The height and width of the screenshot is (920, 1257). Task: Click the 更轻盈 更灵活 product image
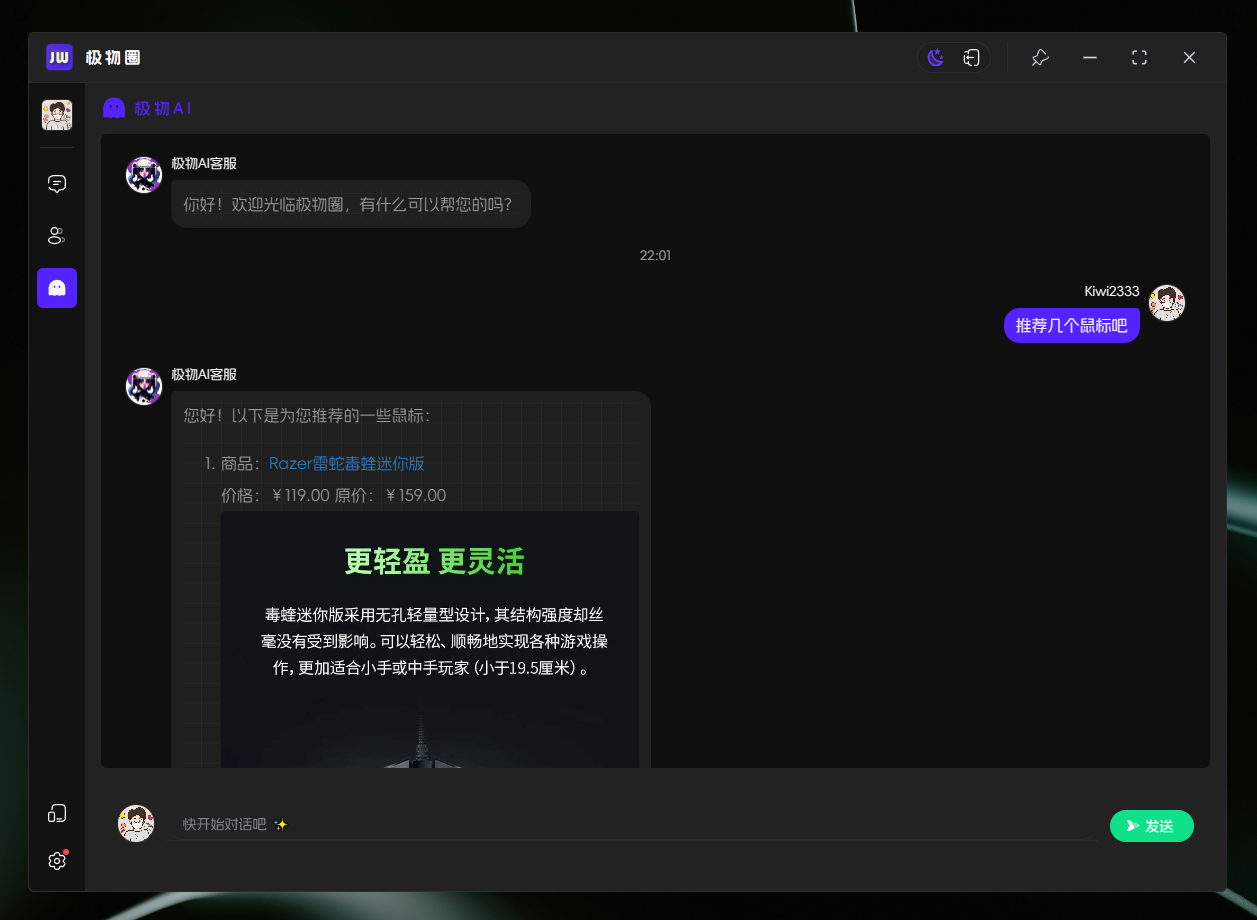pos(430,640)
